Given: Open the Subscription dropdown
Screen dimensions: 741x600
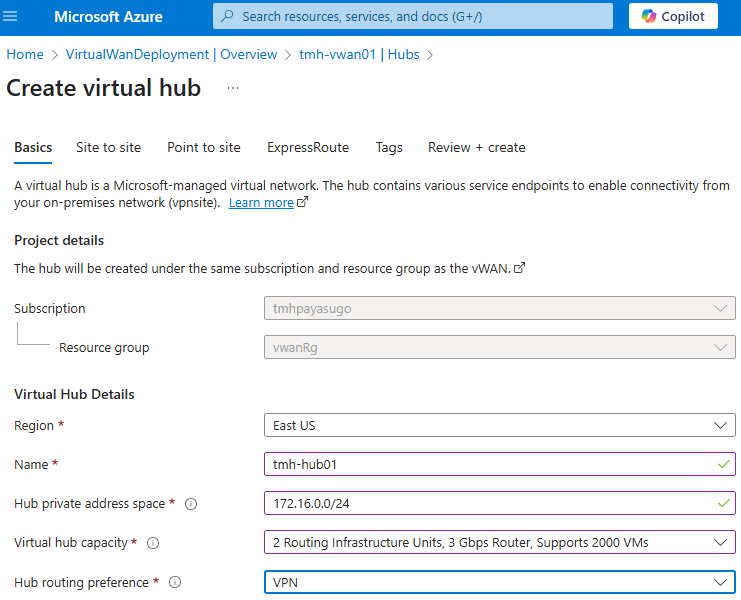Looking at the screenshot, I should 500,309.
